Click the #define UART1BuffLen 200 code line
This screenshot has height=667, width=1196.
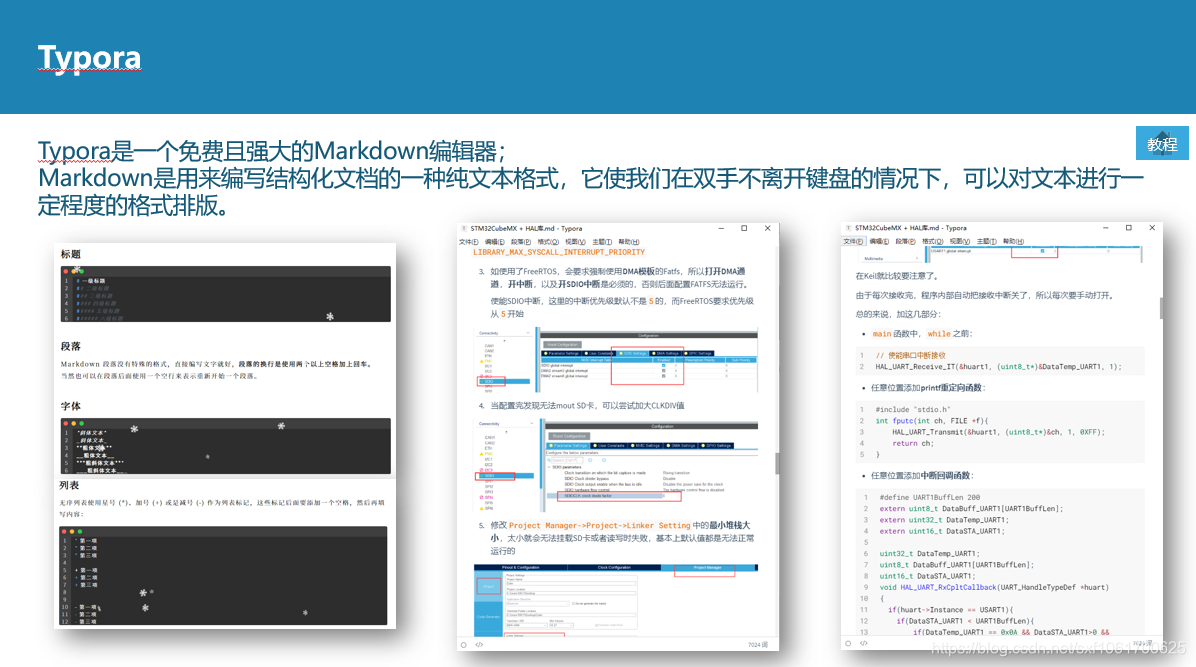coord(929,497)
